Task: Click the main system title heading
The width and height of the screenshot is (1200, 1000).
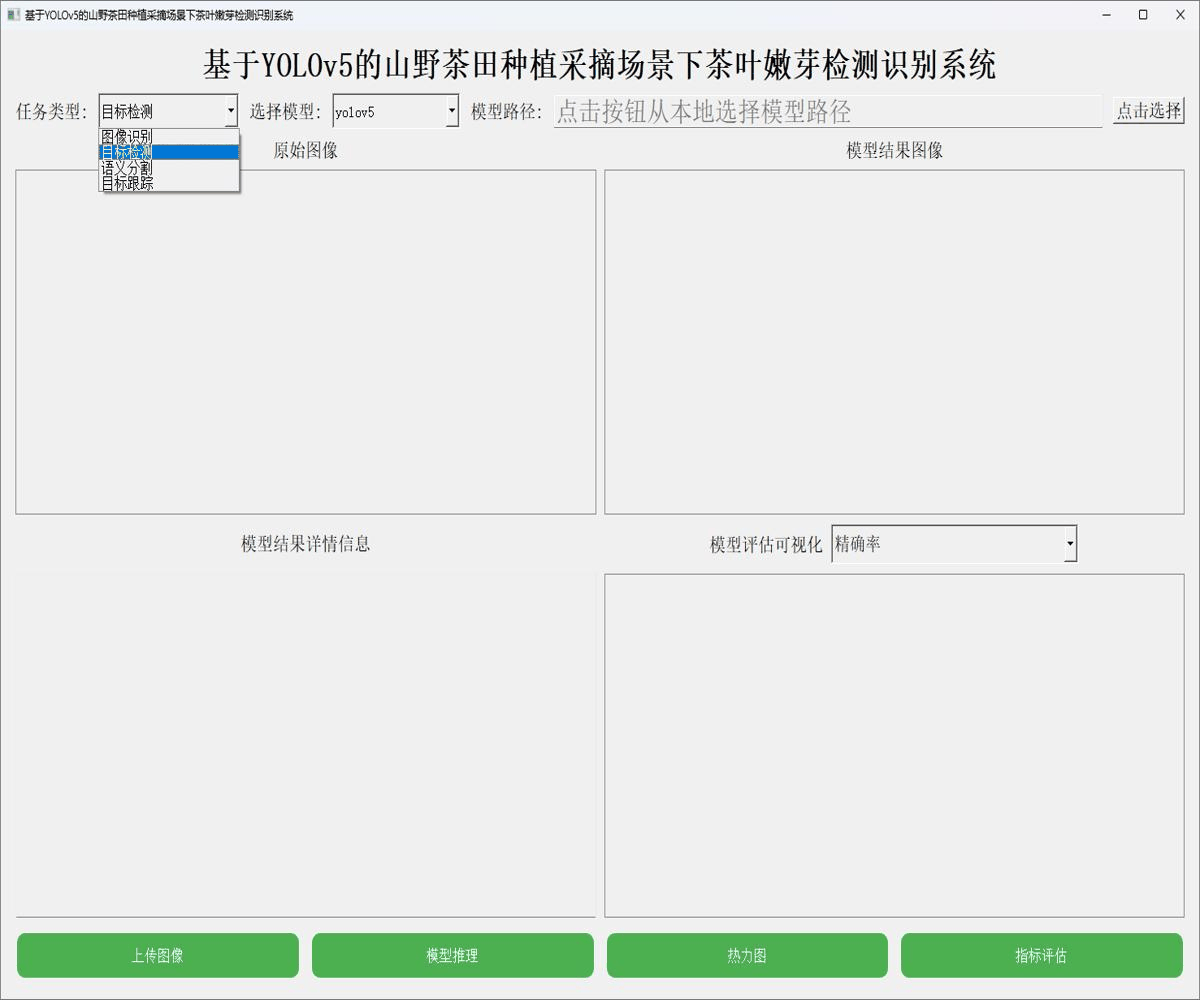Action: click(x=600, y=65)
